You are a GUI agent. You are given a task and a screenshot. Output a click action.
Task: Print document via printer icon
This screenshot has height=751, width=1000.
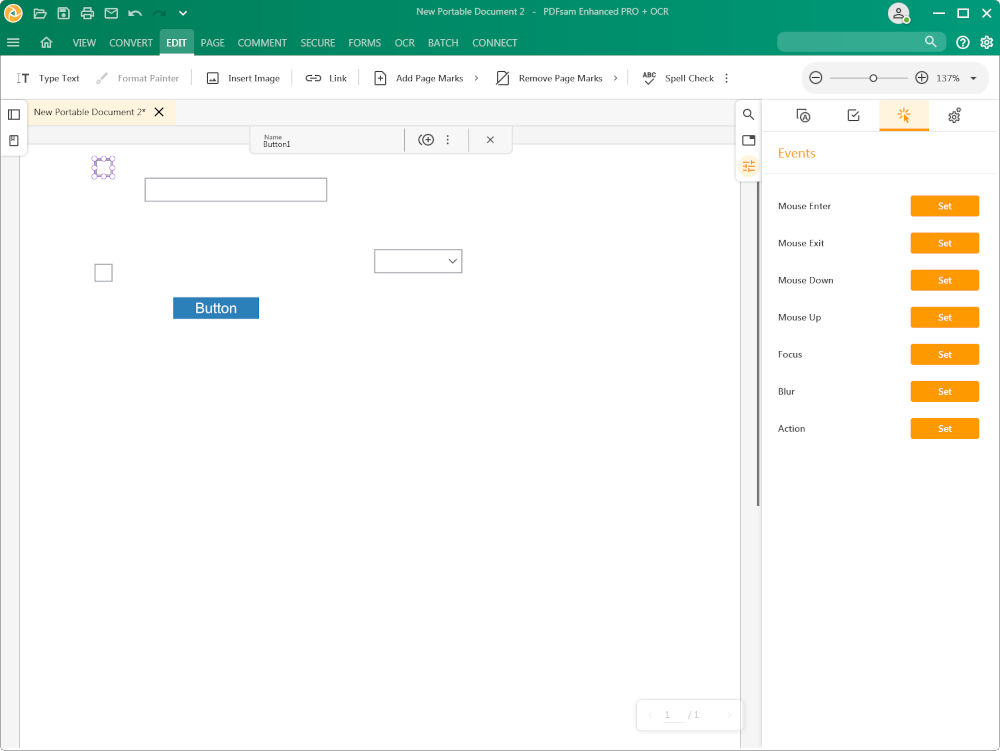point(87,13)
